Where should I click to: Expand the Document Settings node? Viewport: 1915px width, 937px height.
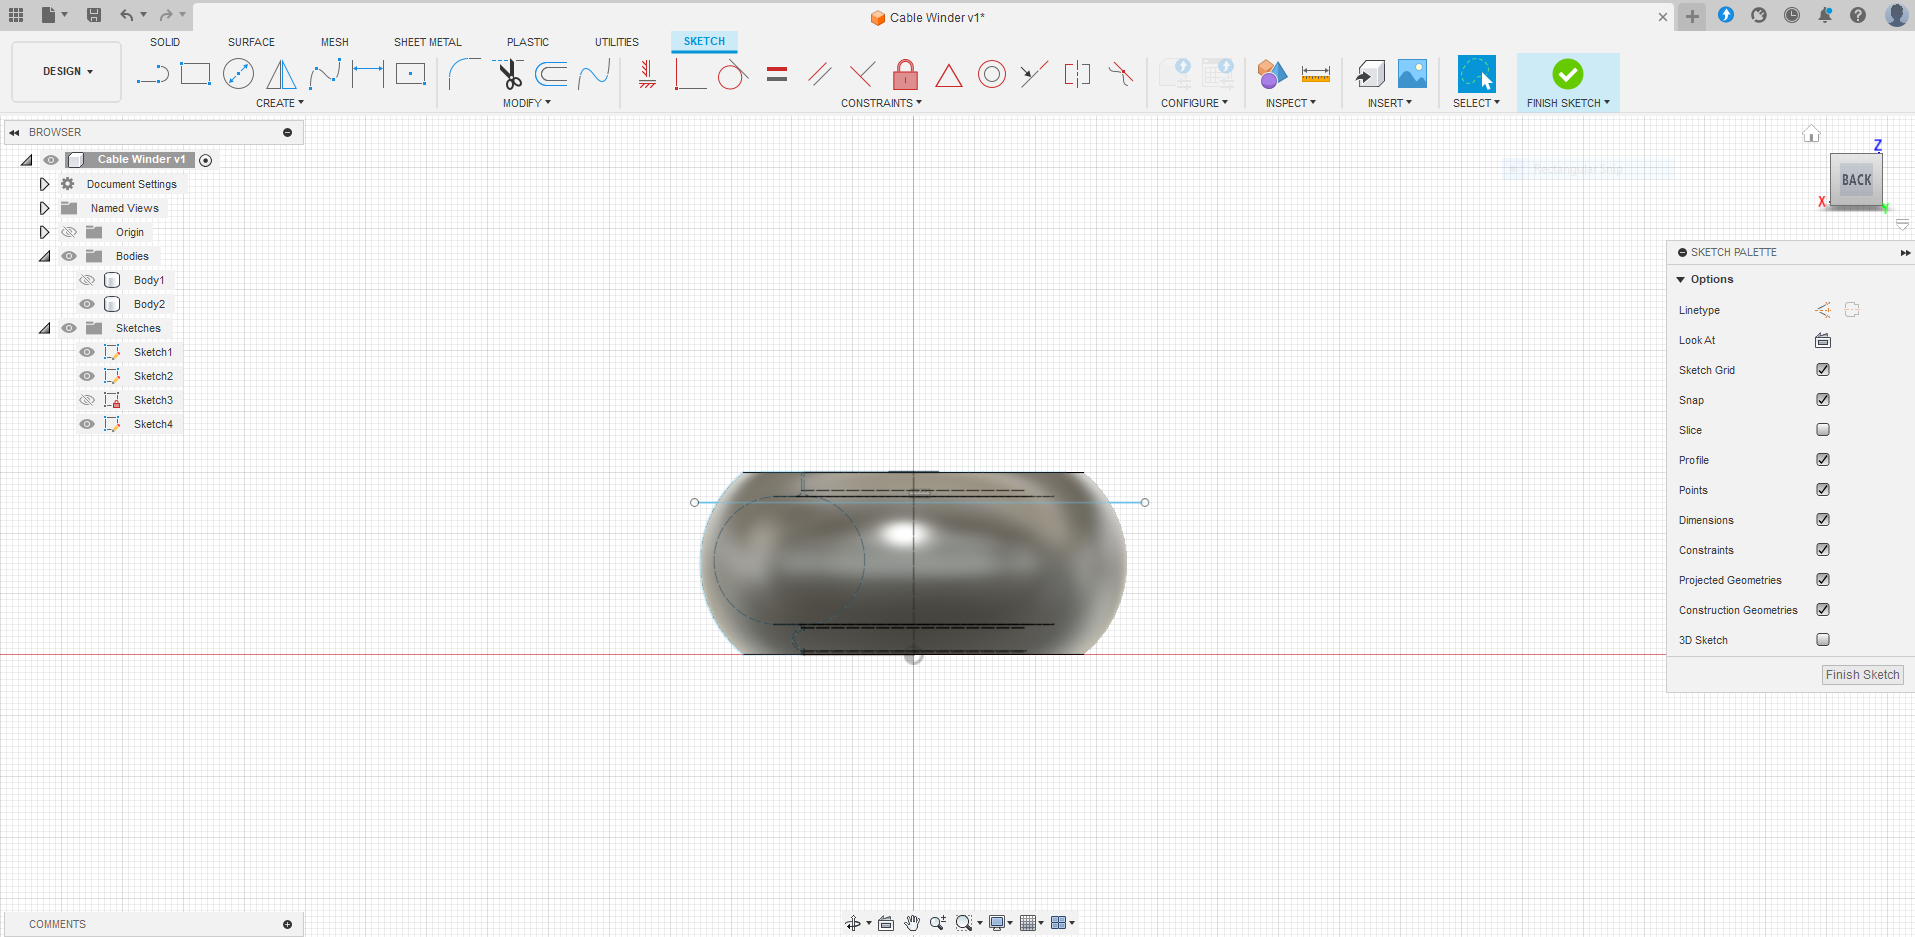pyautogui.click(x=44, y=184)
